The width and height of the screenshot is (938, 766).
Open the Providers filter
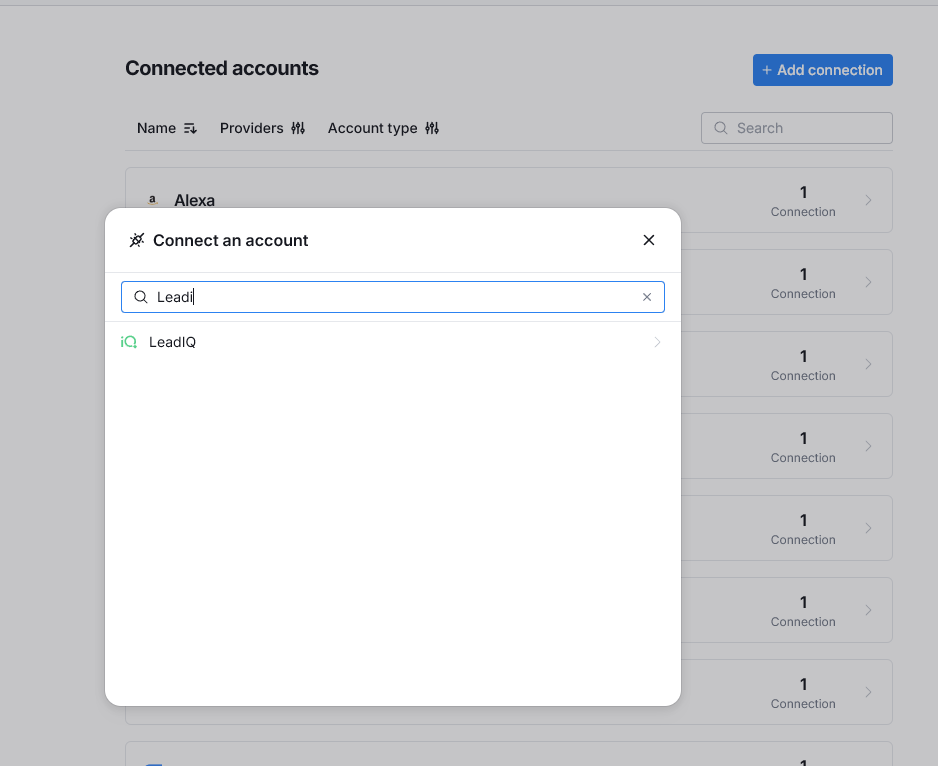tap(262, 128)
